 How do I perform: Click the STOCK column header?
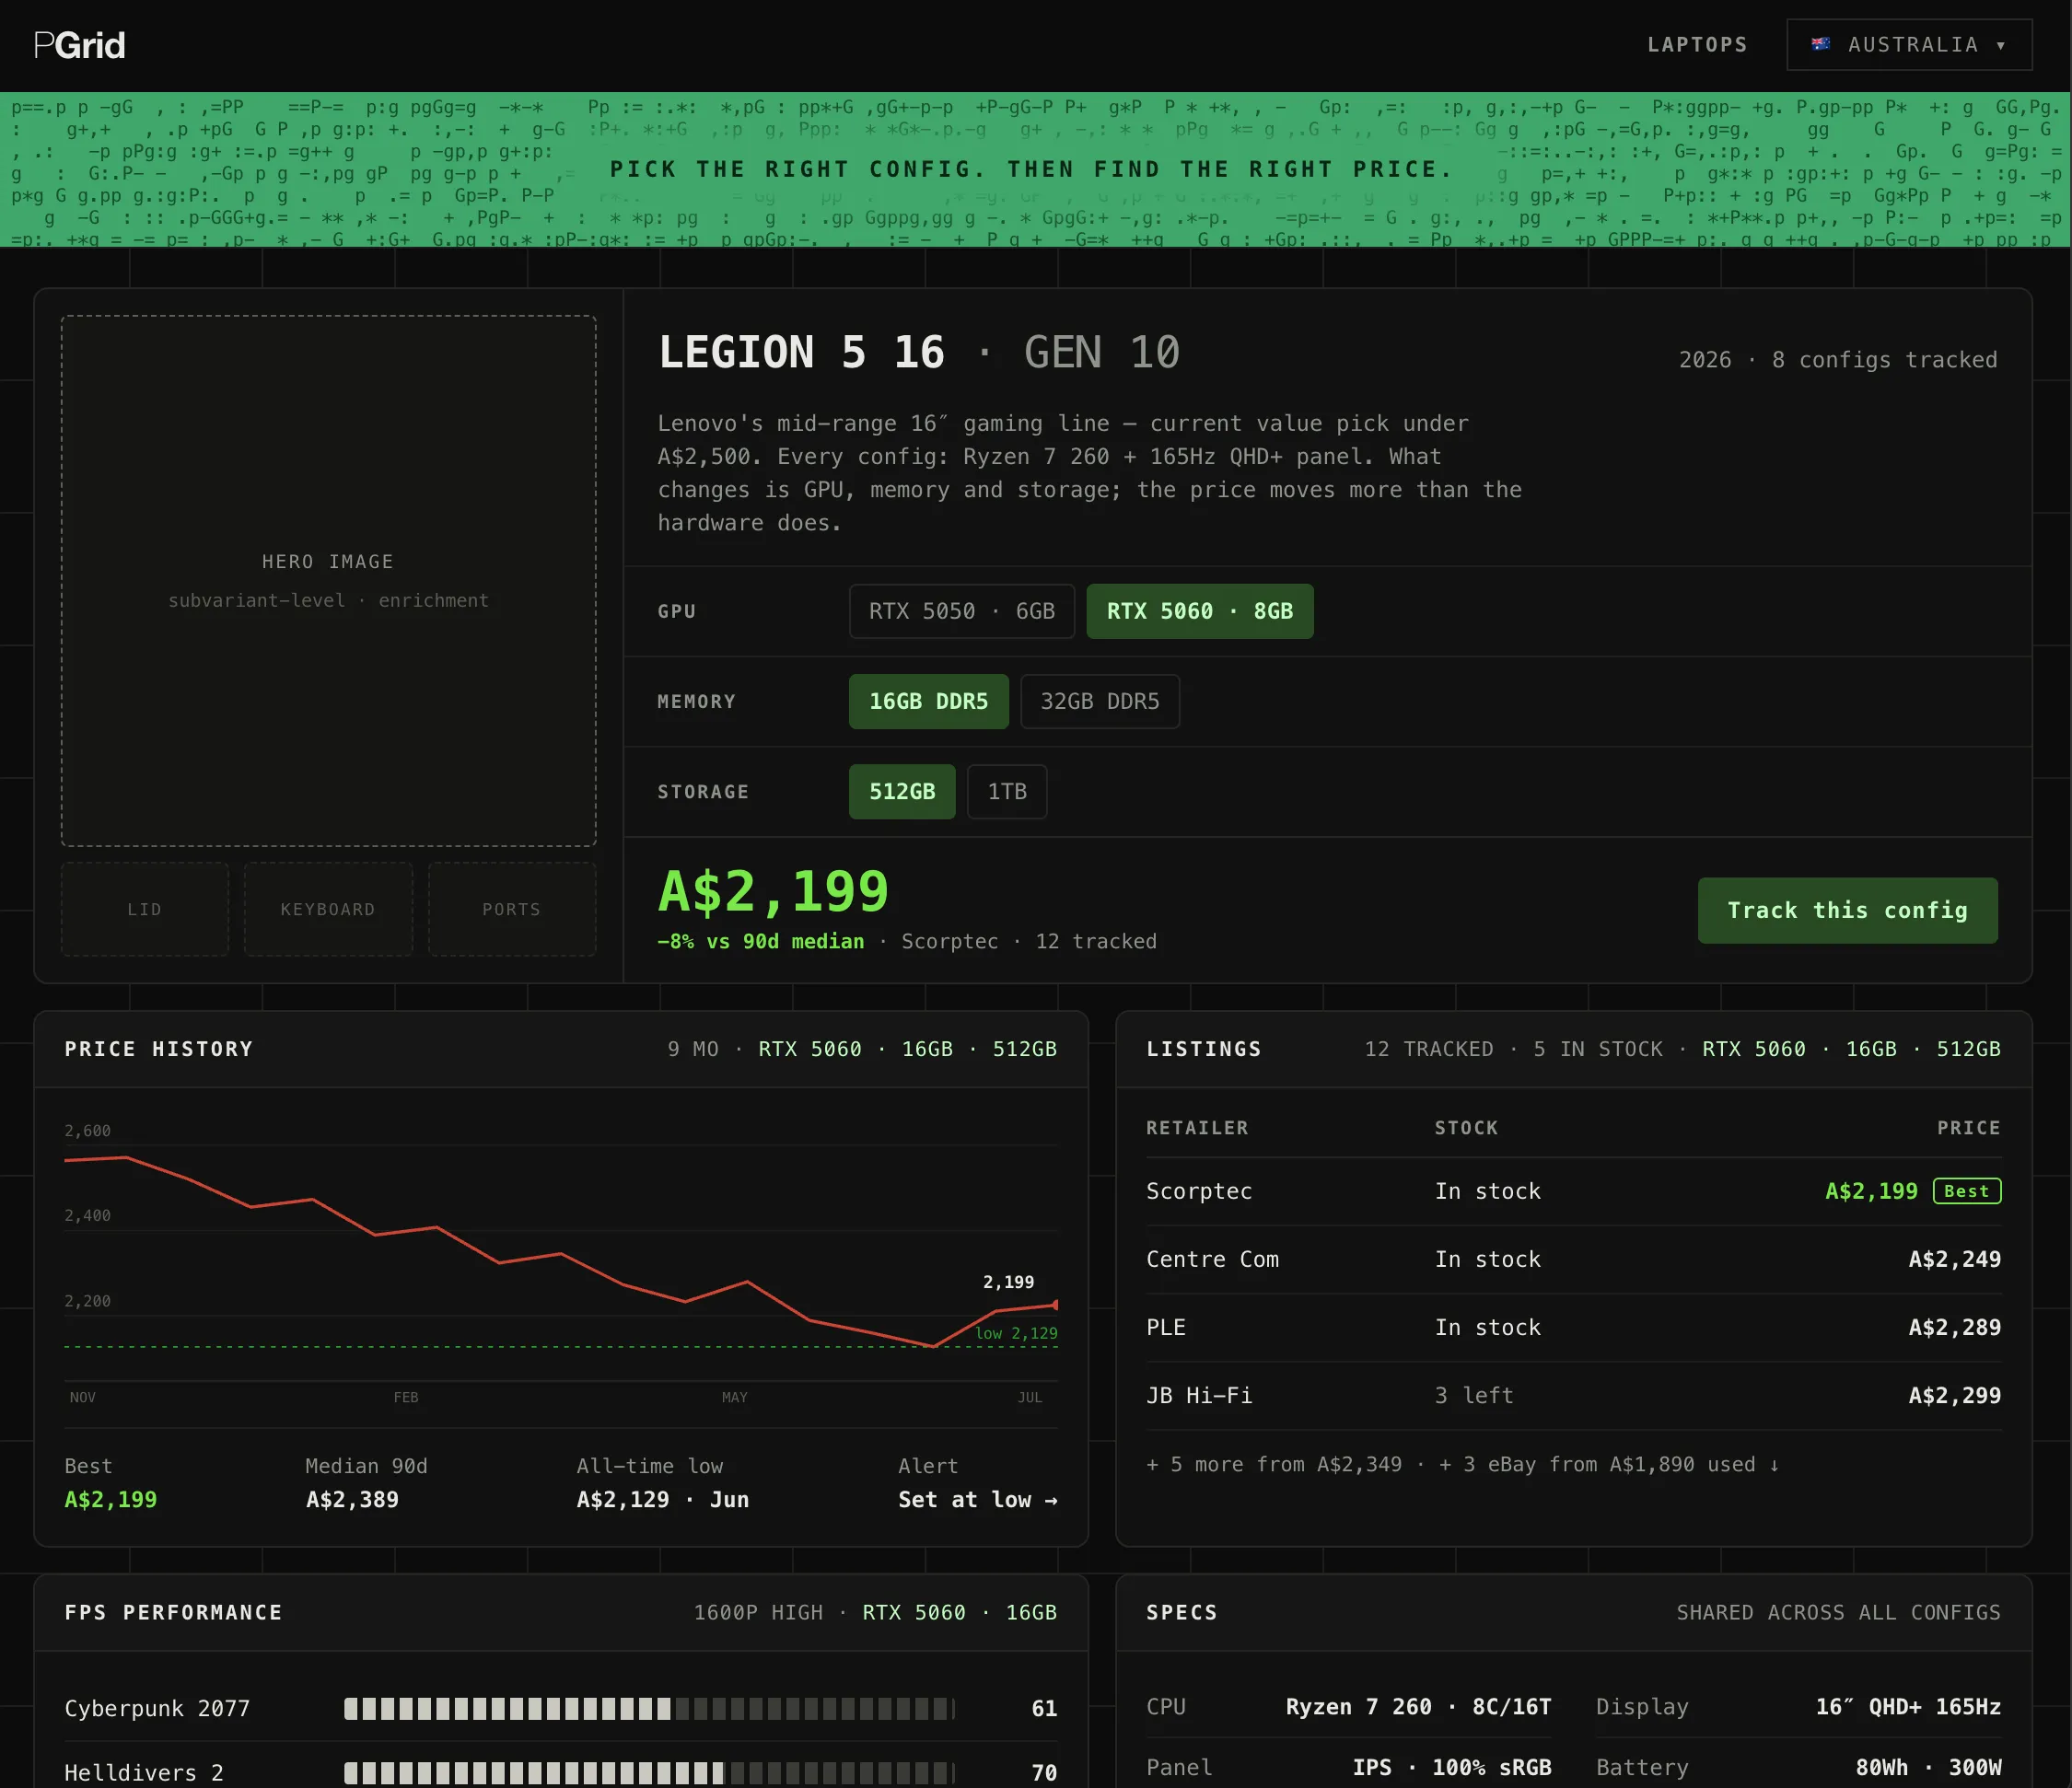pos(1466,1128)
